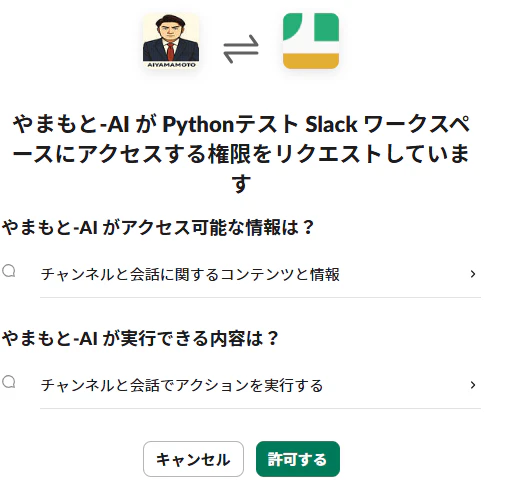Click the speech bubble icon beside チャンネルと会話でアクションを実行する
Screen dimensions: 510x483
pyautogui.click(x=9, y=382)
